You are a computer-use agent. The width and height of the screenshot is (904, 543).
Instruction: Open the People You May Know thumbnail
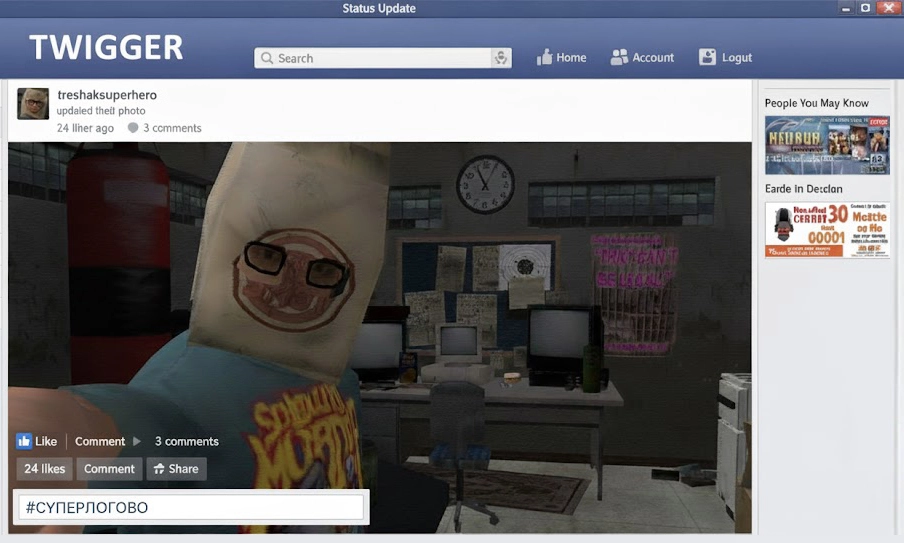(x=826, y=144)
